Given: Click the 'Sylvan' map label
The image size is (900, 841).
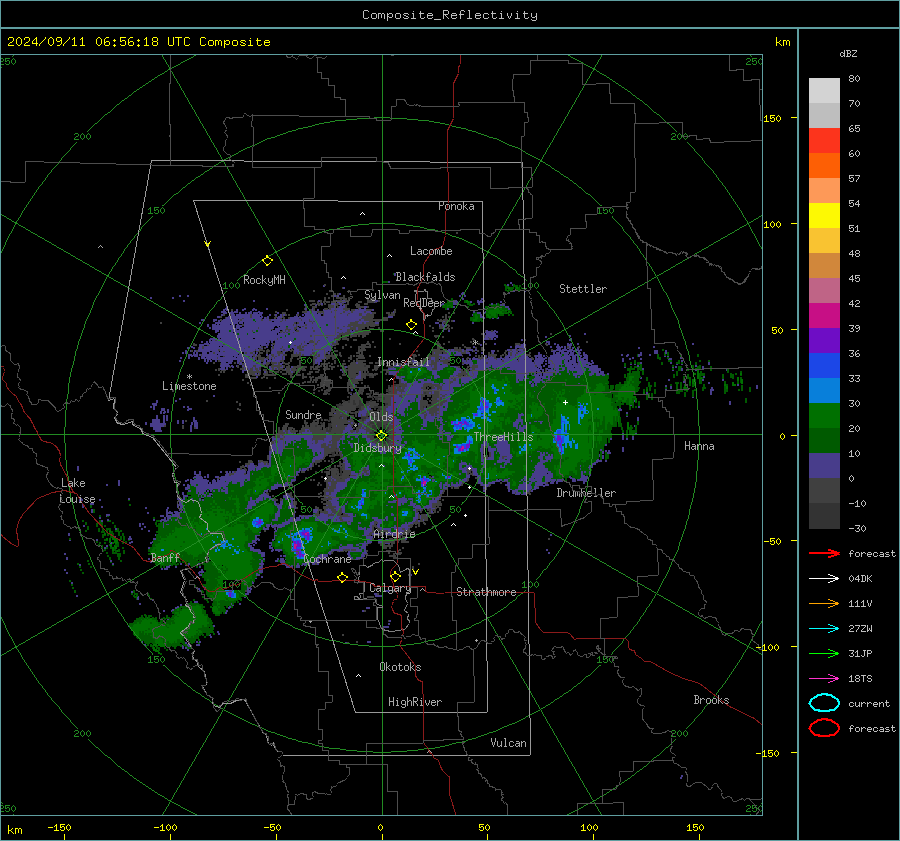Looking at the screenshot, I should tap(382, 295).
